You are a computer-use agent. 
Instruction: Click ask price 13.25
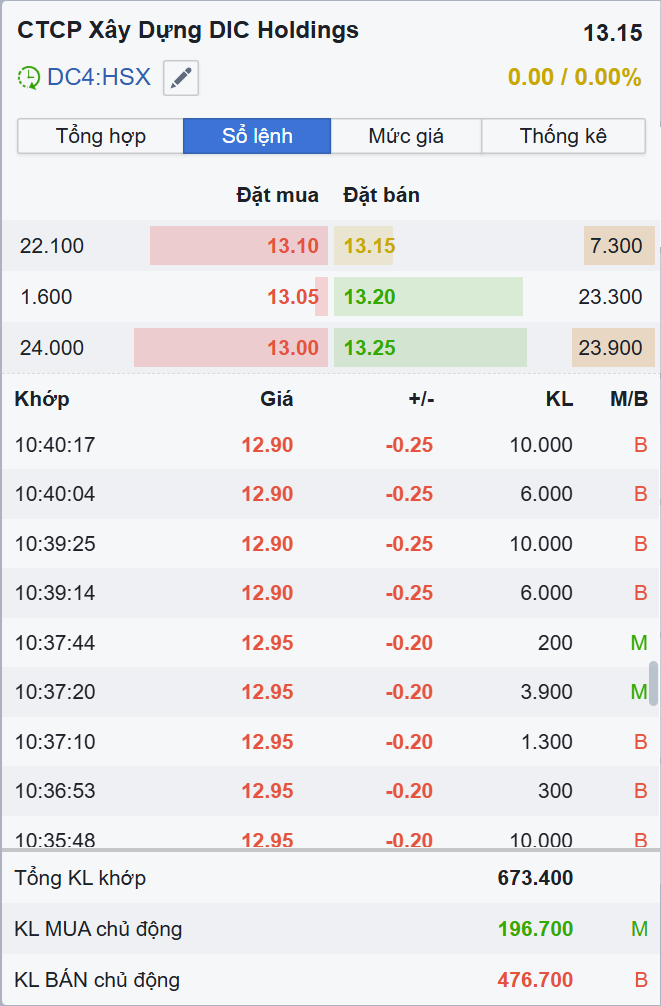tap(370, 348)
